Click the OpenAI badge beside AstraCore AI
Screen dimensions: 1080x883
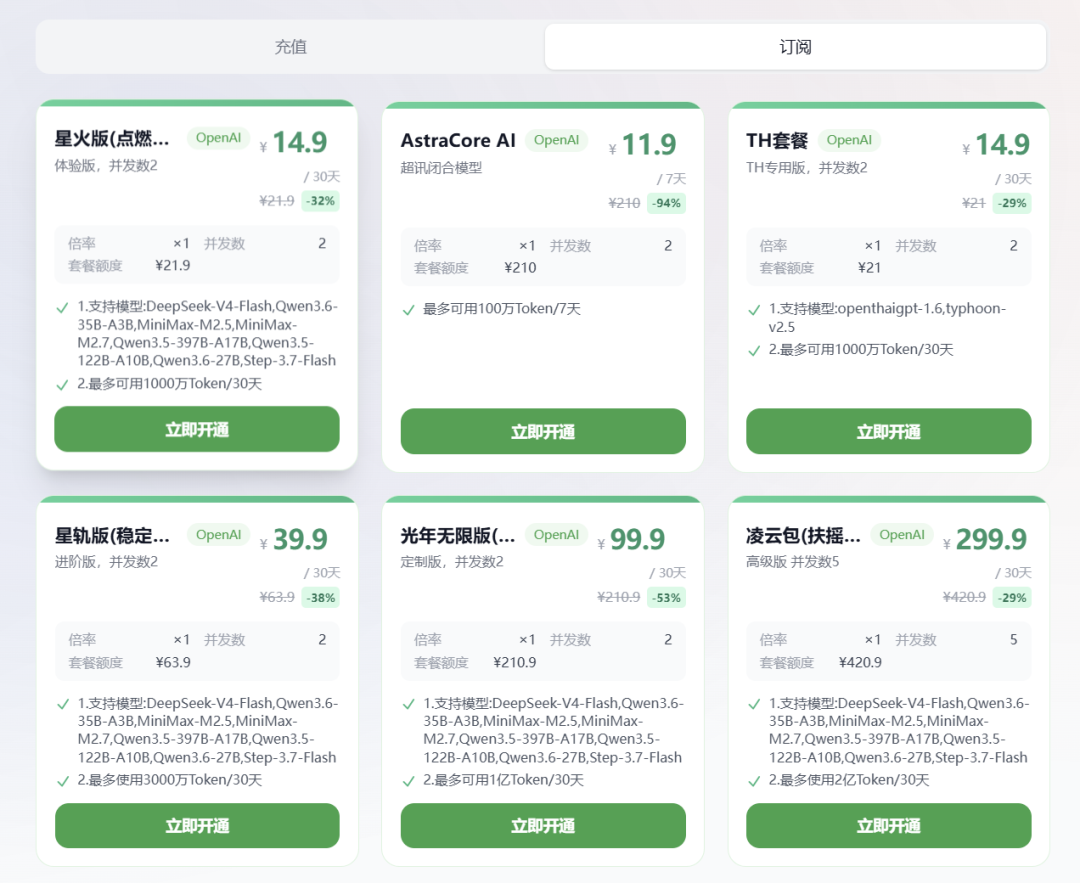pyautogui.click(x=557, y=140)
